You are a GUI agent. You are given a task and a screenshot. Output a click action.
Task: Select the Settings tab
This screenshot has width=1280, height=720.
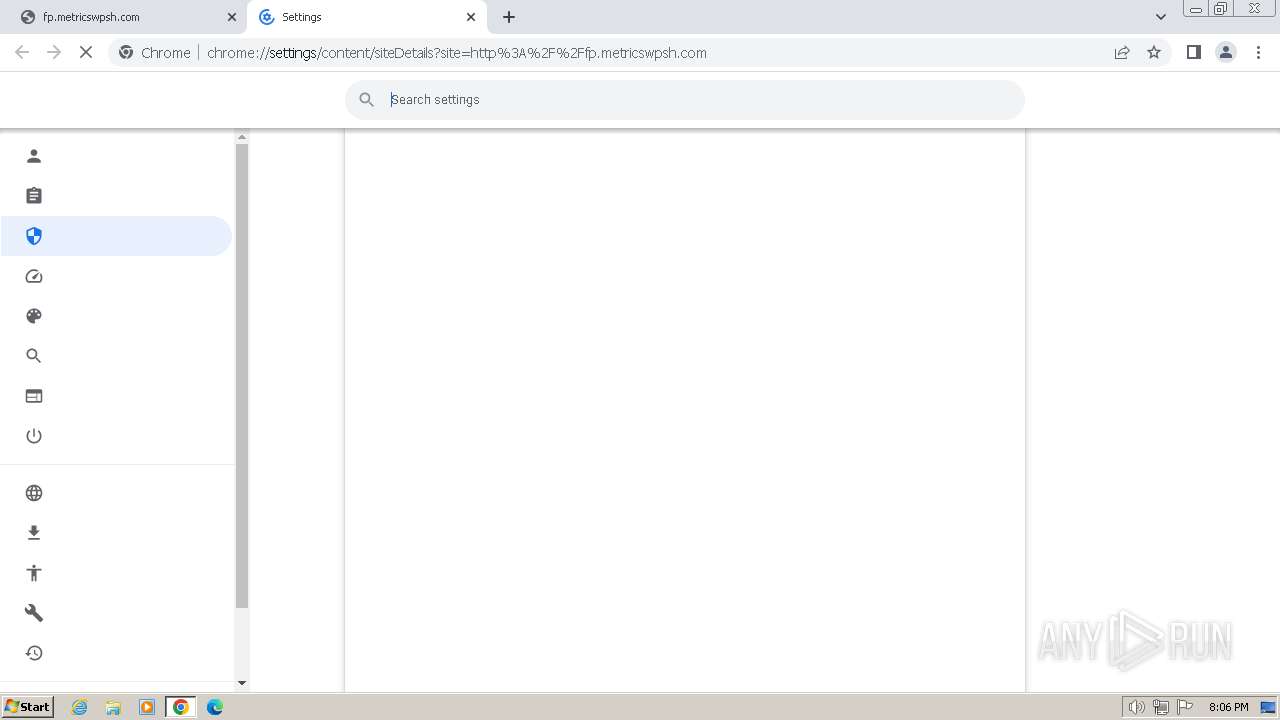(366, 17)
